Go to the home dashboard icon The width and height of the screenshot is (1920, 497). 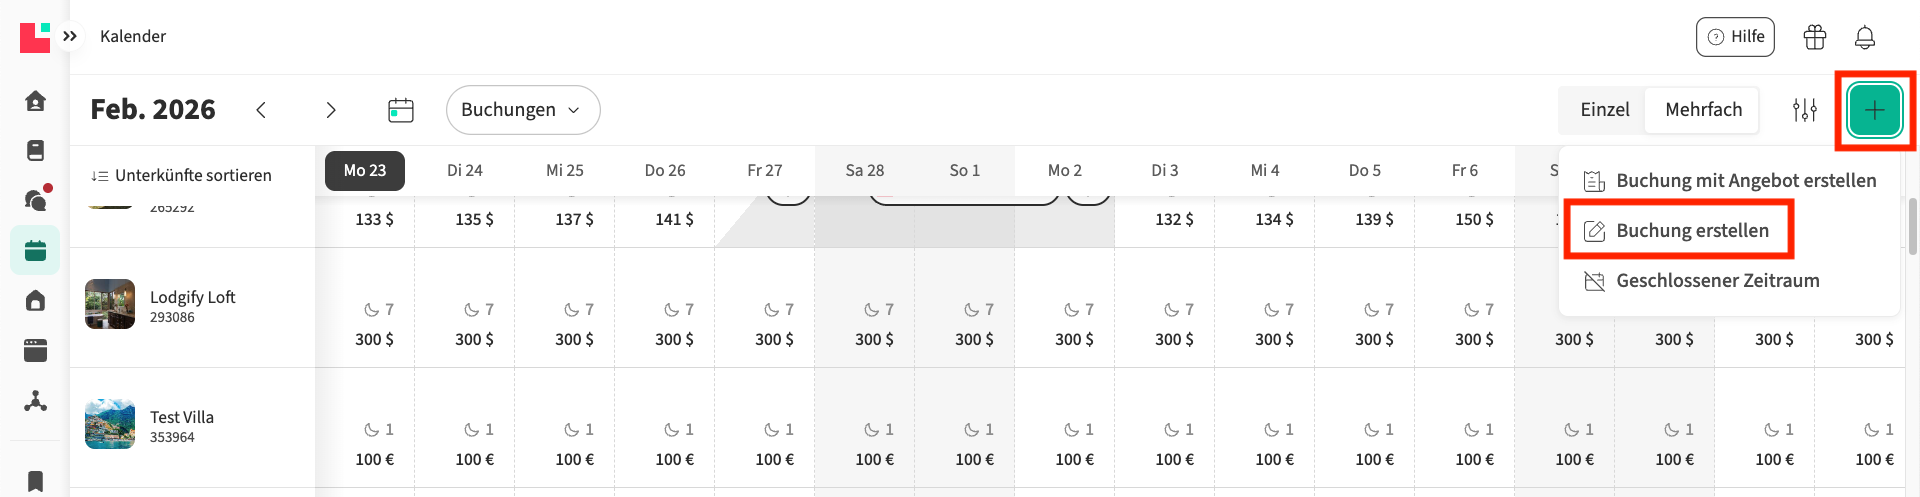(35, 101)
